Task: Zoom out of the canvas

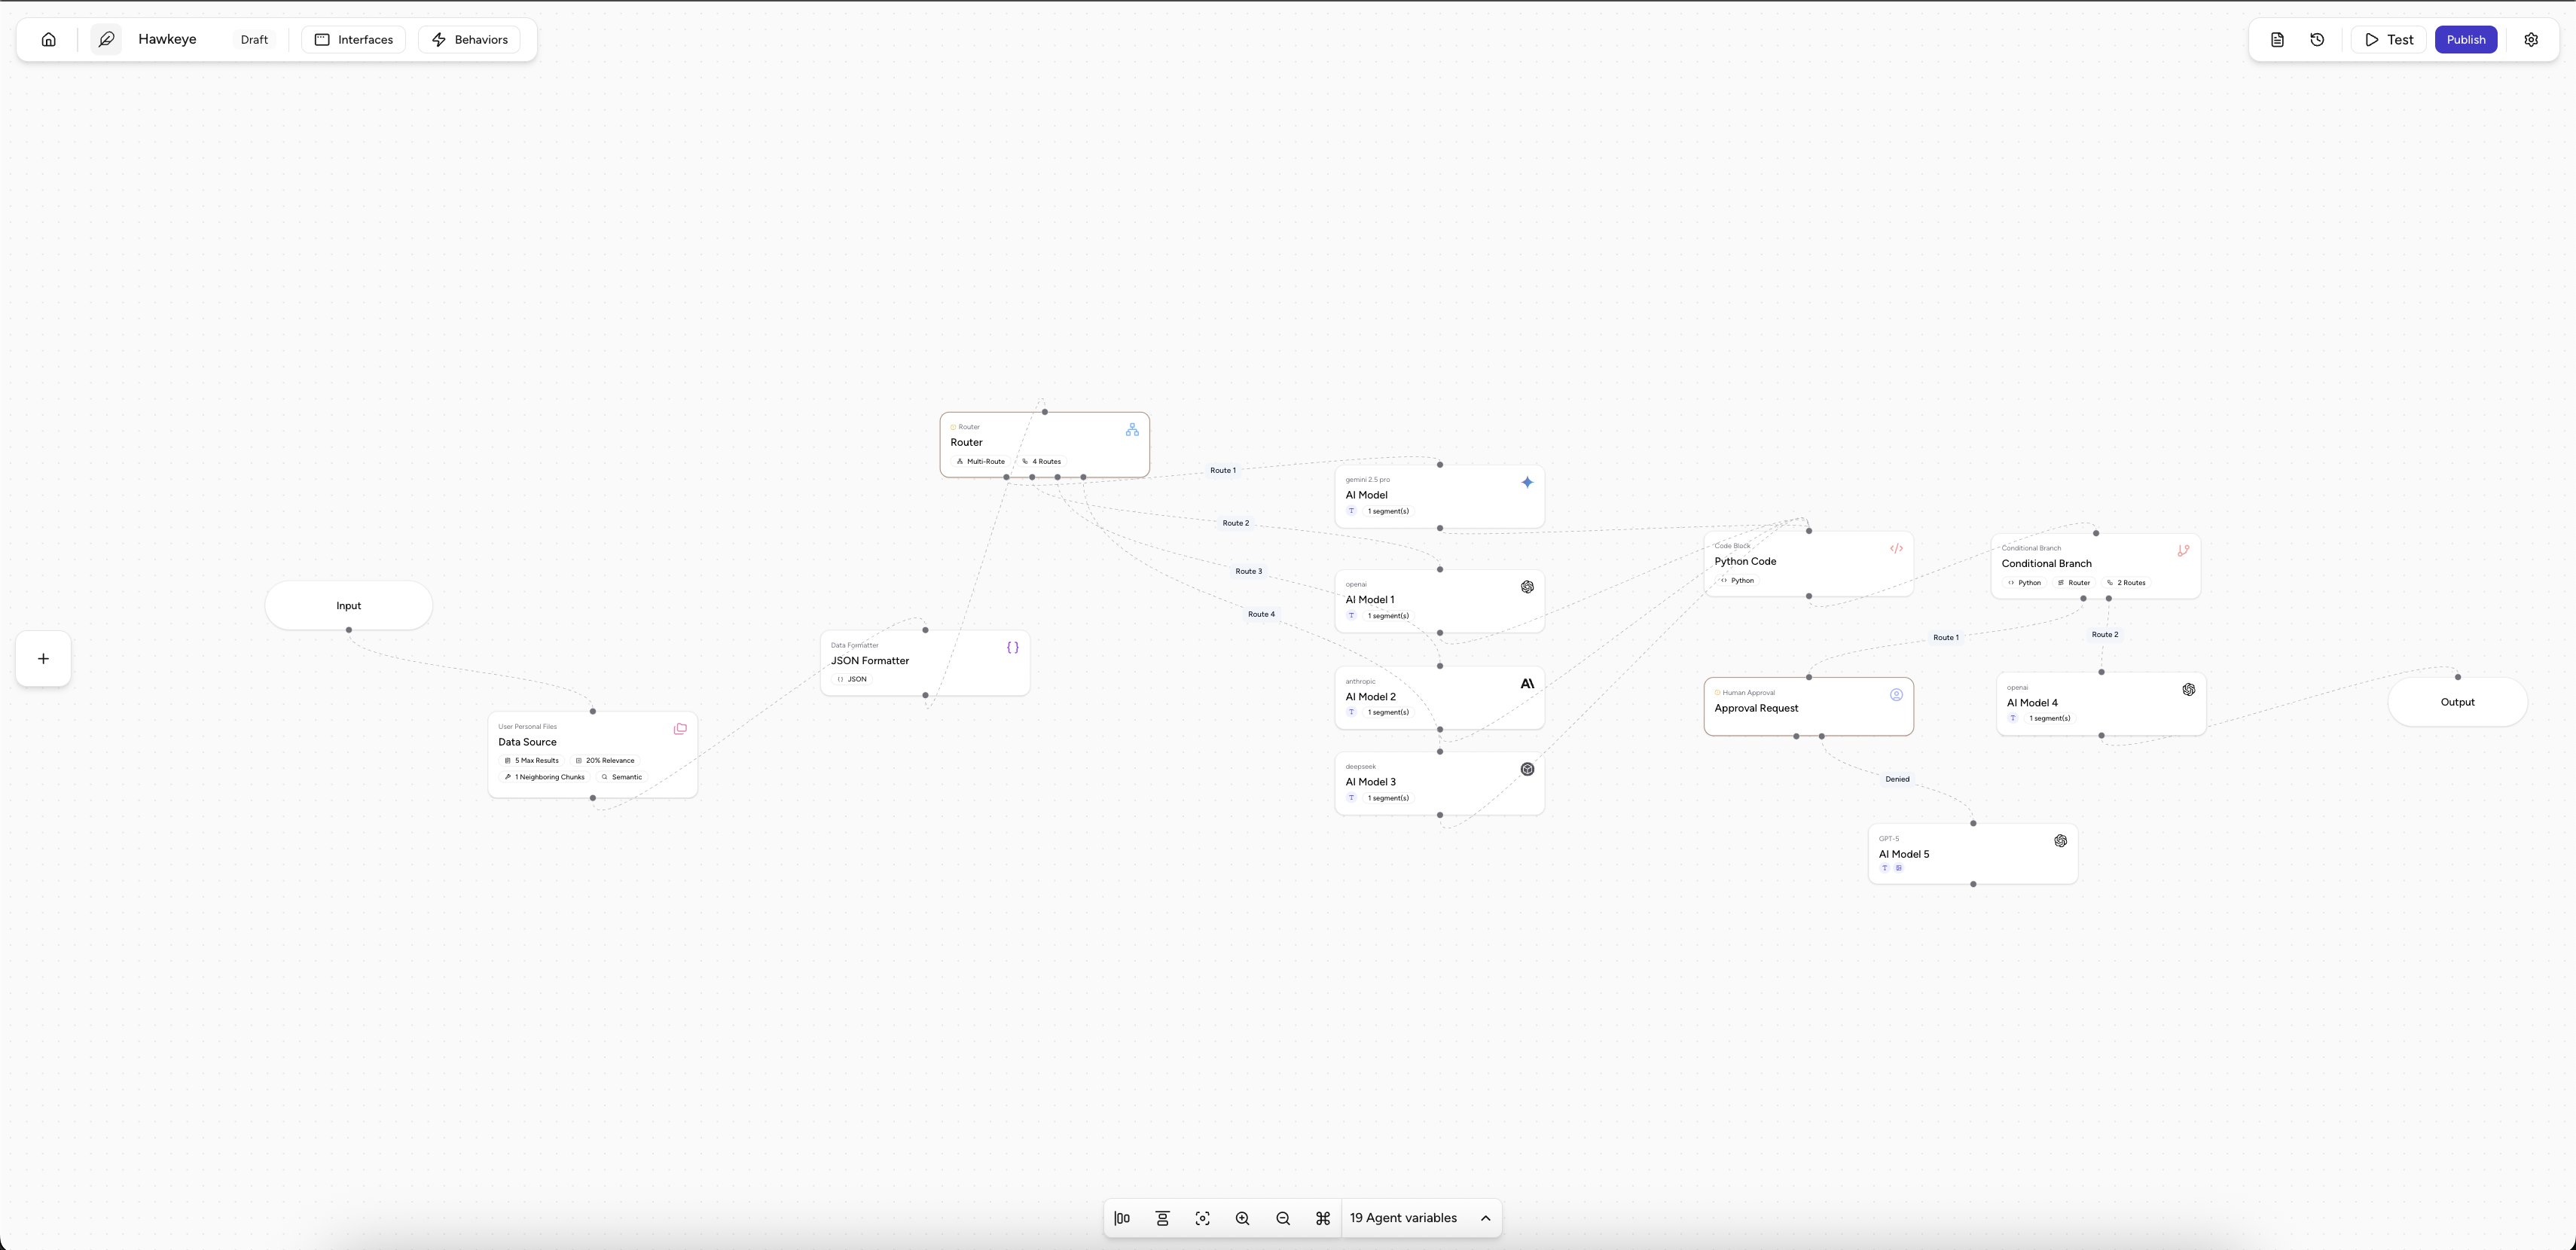Action: pyautogui.click(x=1283, y=1218)
